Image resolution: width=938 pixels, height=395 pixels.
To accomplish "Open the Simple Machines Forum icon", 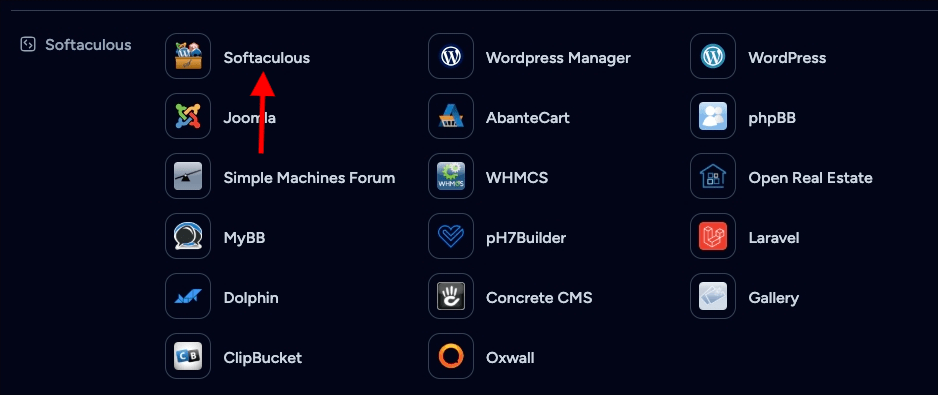I will tap(188, 176).
